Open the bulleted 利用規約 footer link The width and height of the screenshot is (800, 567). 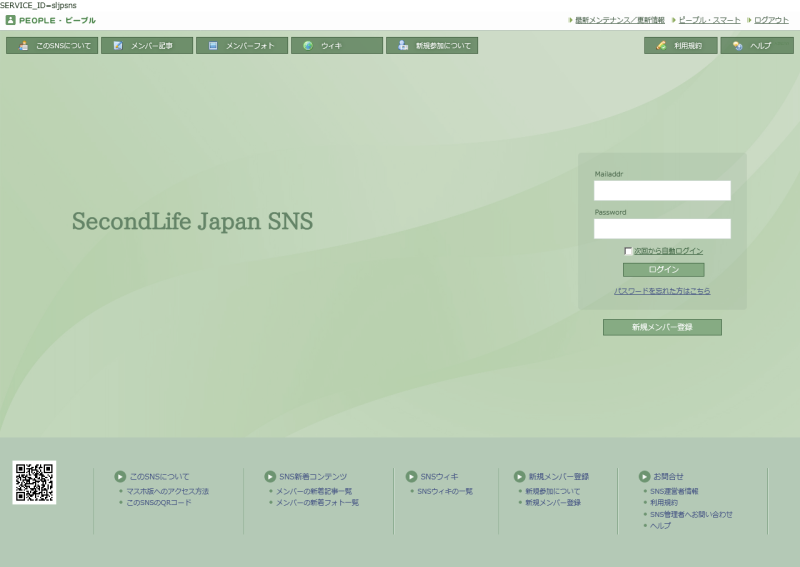664,503
